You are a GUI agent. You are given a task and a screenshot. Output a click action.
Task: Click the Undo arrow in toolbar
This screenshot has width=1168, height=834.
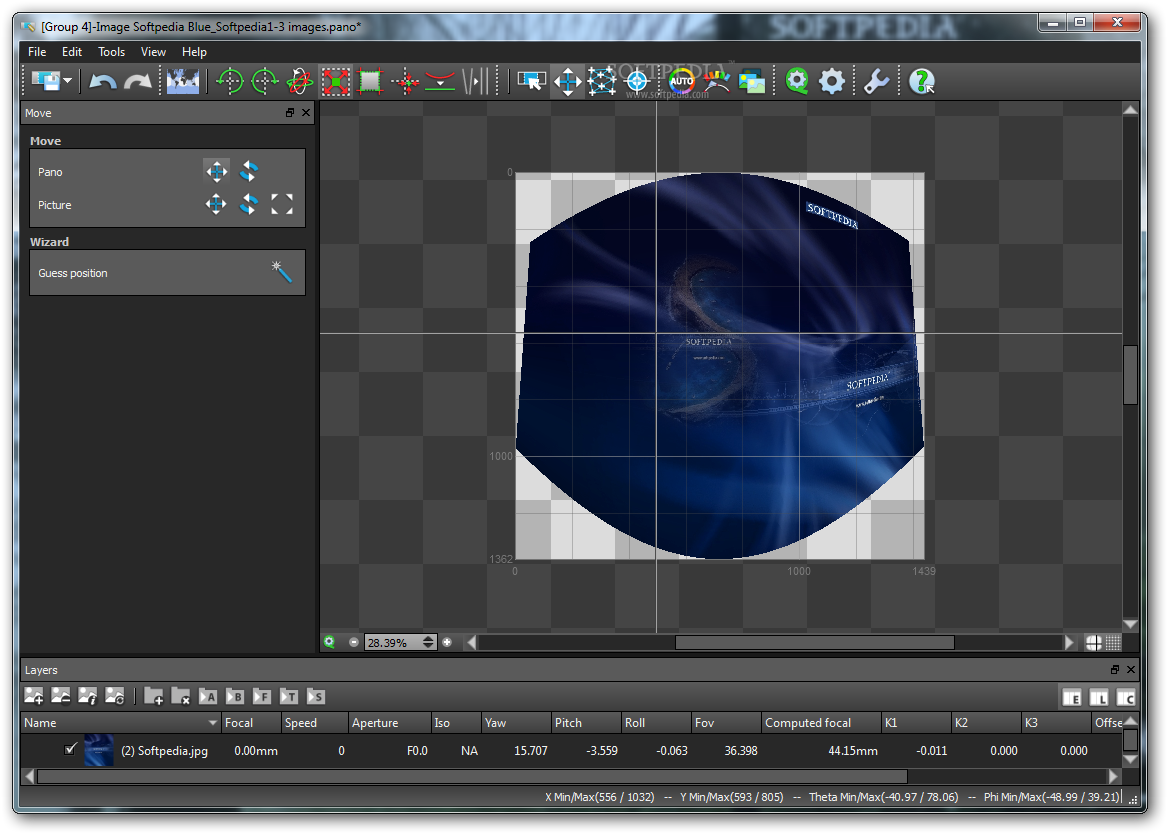tap(103, 81)
